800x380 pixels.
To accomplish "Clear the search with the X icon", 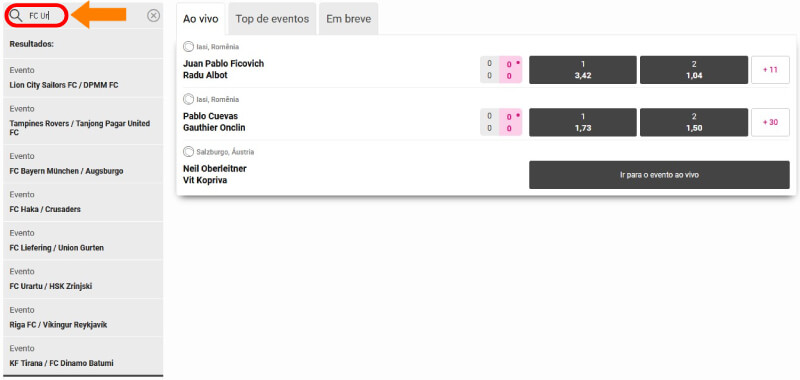I will pyautogui.click(x=154, y=16).
